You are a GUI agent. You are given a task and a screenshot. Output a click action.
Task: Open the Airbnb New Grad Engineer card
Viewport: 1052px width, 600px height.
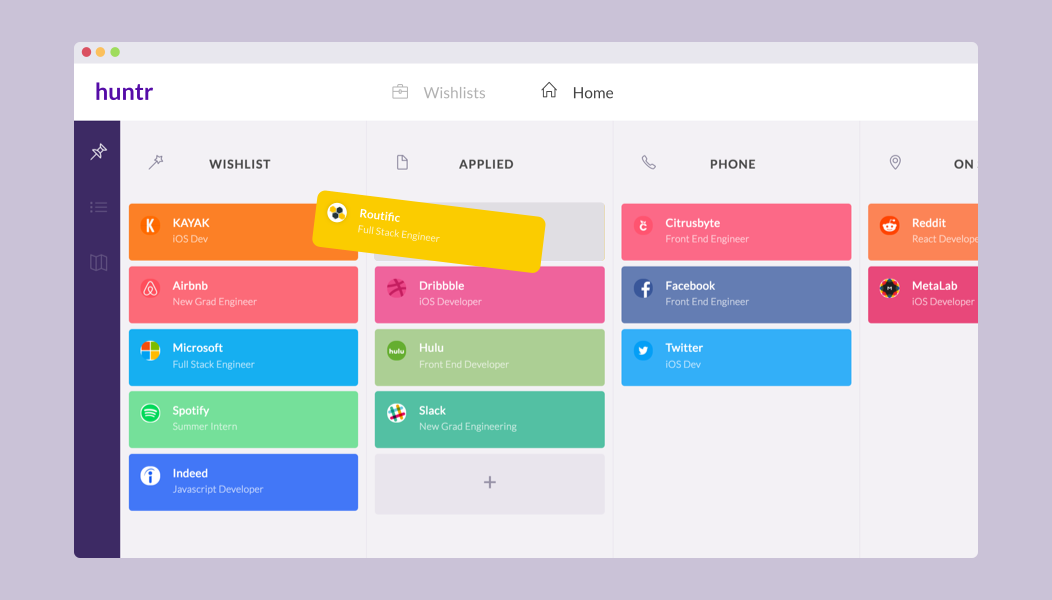[x=244, y=295]
